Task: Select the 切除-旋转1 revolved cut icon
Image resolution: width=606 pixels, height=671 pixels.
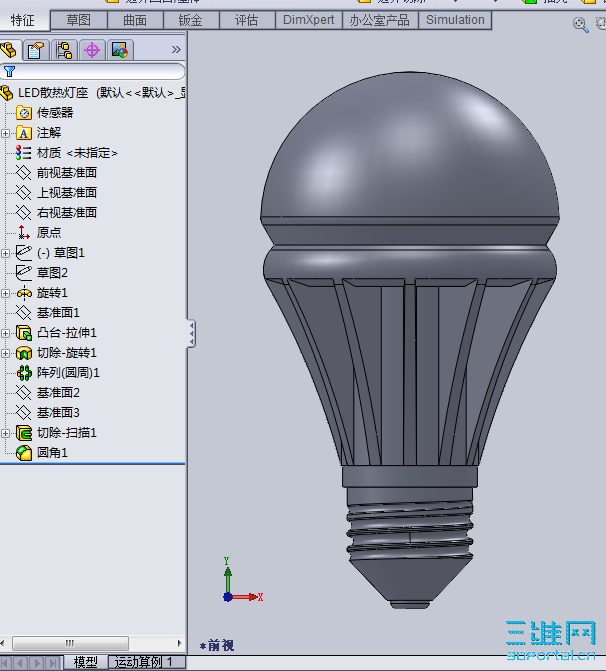Action: click(x=24, y=353)
